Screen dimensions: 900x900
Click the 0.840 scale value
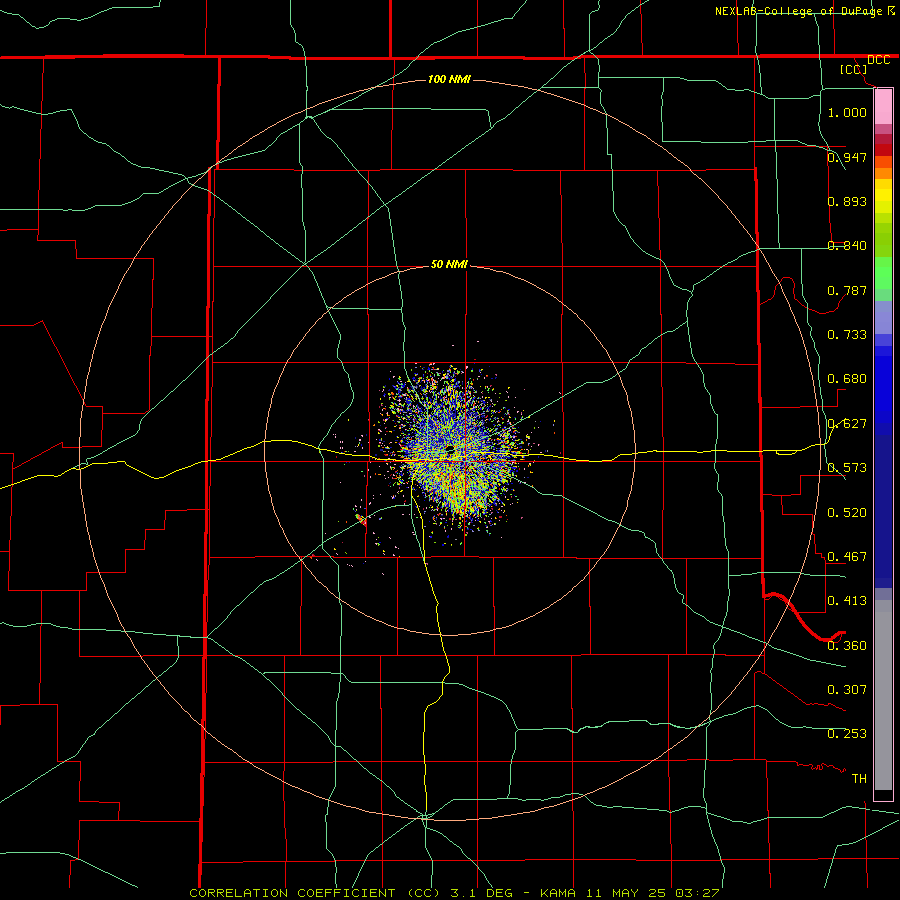point(847,246)
